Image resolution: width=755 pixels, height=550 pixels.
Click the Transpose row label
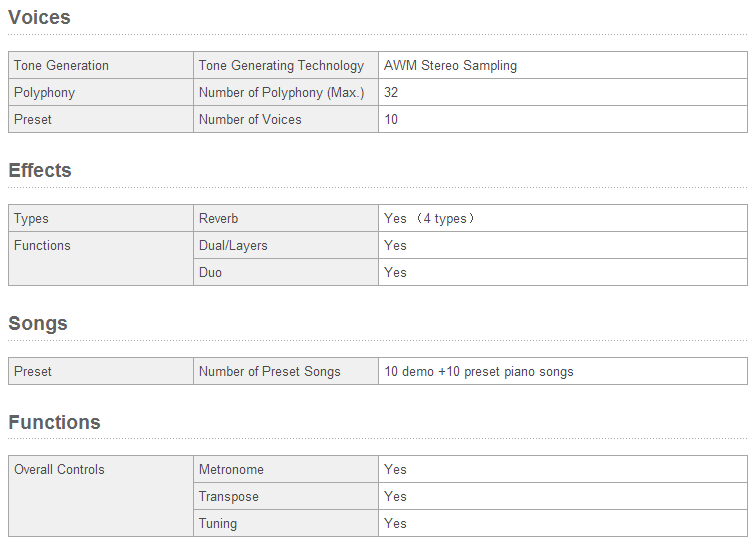tap(228, 497)
